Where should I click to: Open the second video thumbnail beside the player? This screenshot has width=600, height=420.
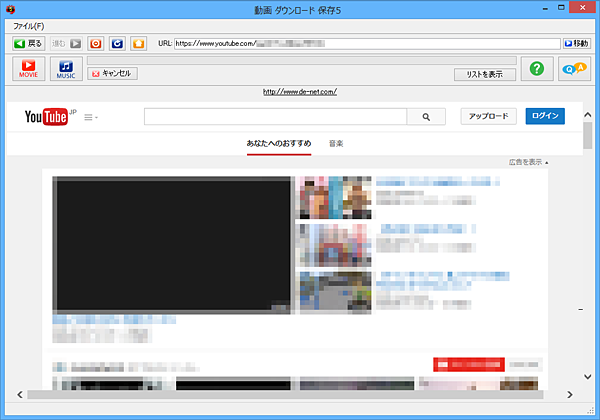click(336, 245)
